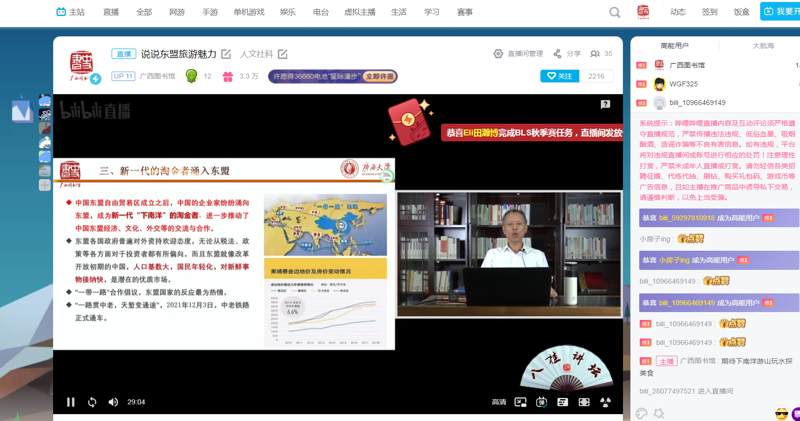The width and height of the screenshot is (800, 421).
Task: Open the 手游 category
Action: 210,12
